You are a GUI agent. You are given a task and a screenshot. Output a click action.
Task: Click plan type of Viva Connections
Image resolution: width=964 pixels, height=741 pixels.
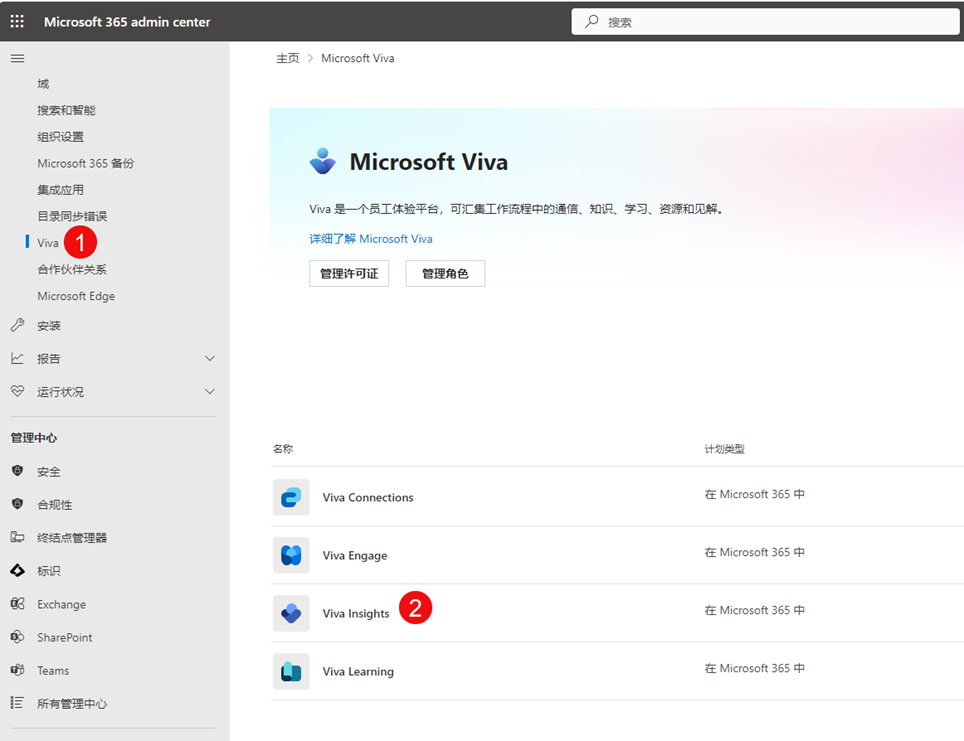[754, 494]
